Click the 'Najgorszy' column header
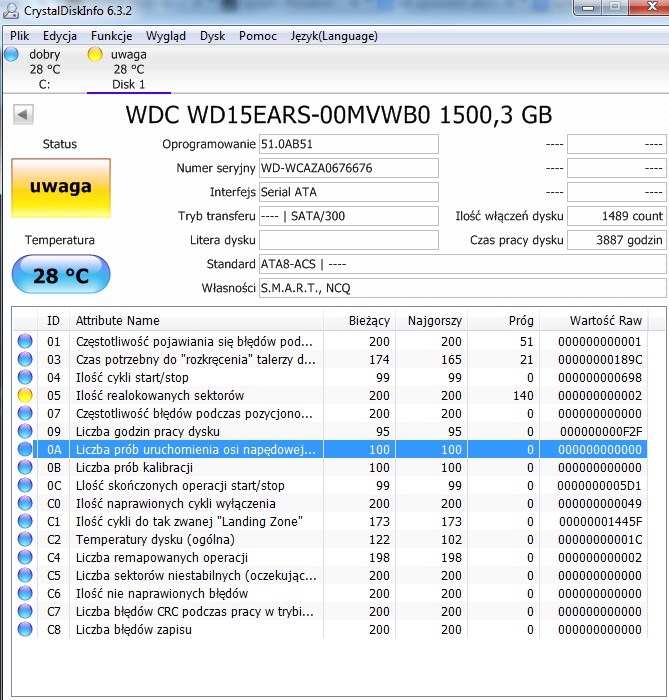 point(432,321)
